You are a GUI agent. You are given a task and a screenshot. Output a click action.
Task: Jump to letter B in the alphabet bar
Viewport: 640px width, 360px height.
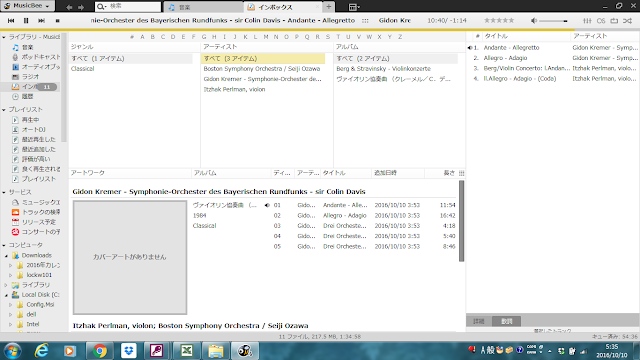tap(152, 37)
